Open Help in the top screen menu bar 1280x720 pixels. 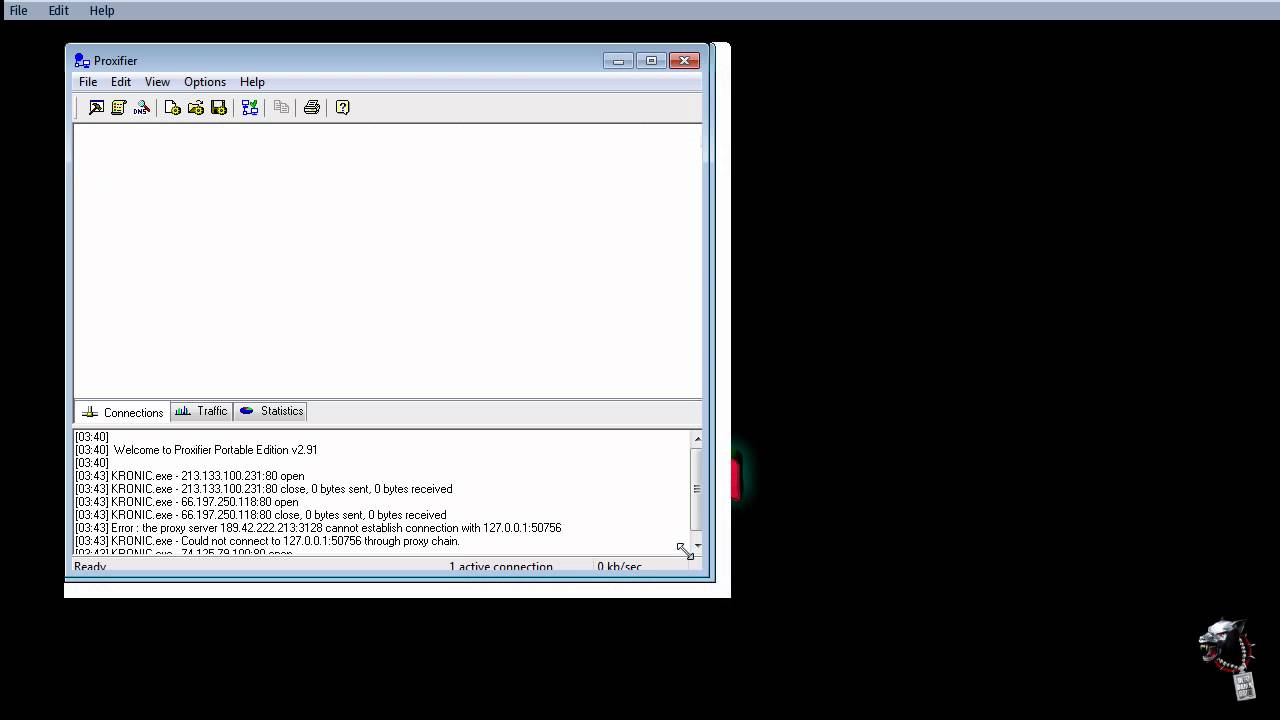click(x=102, y=10)
